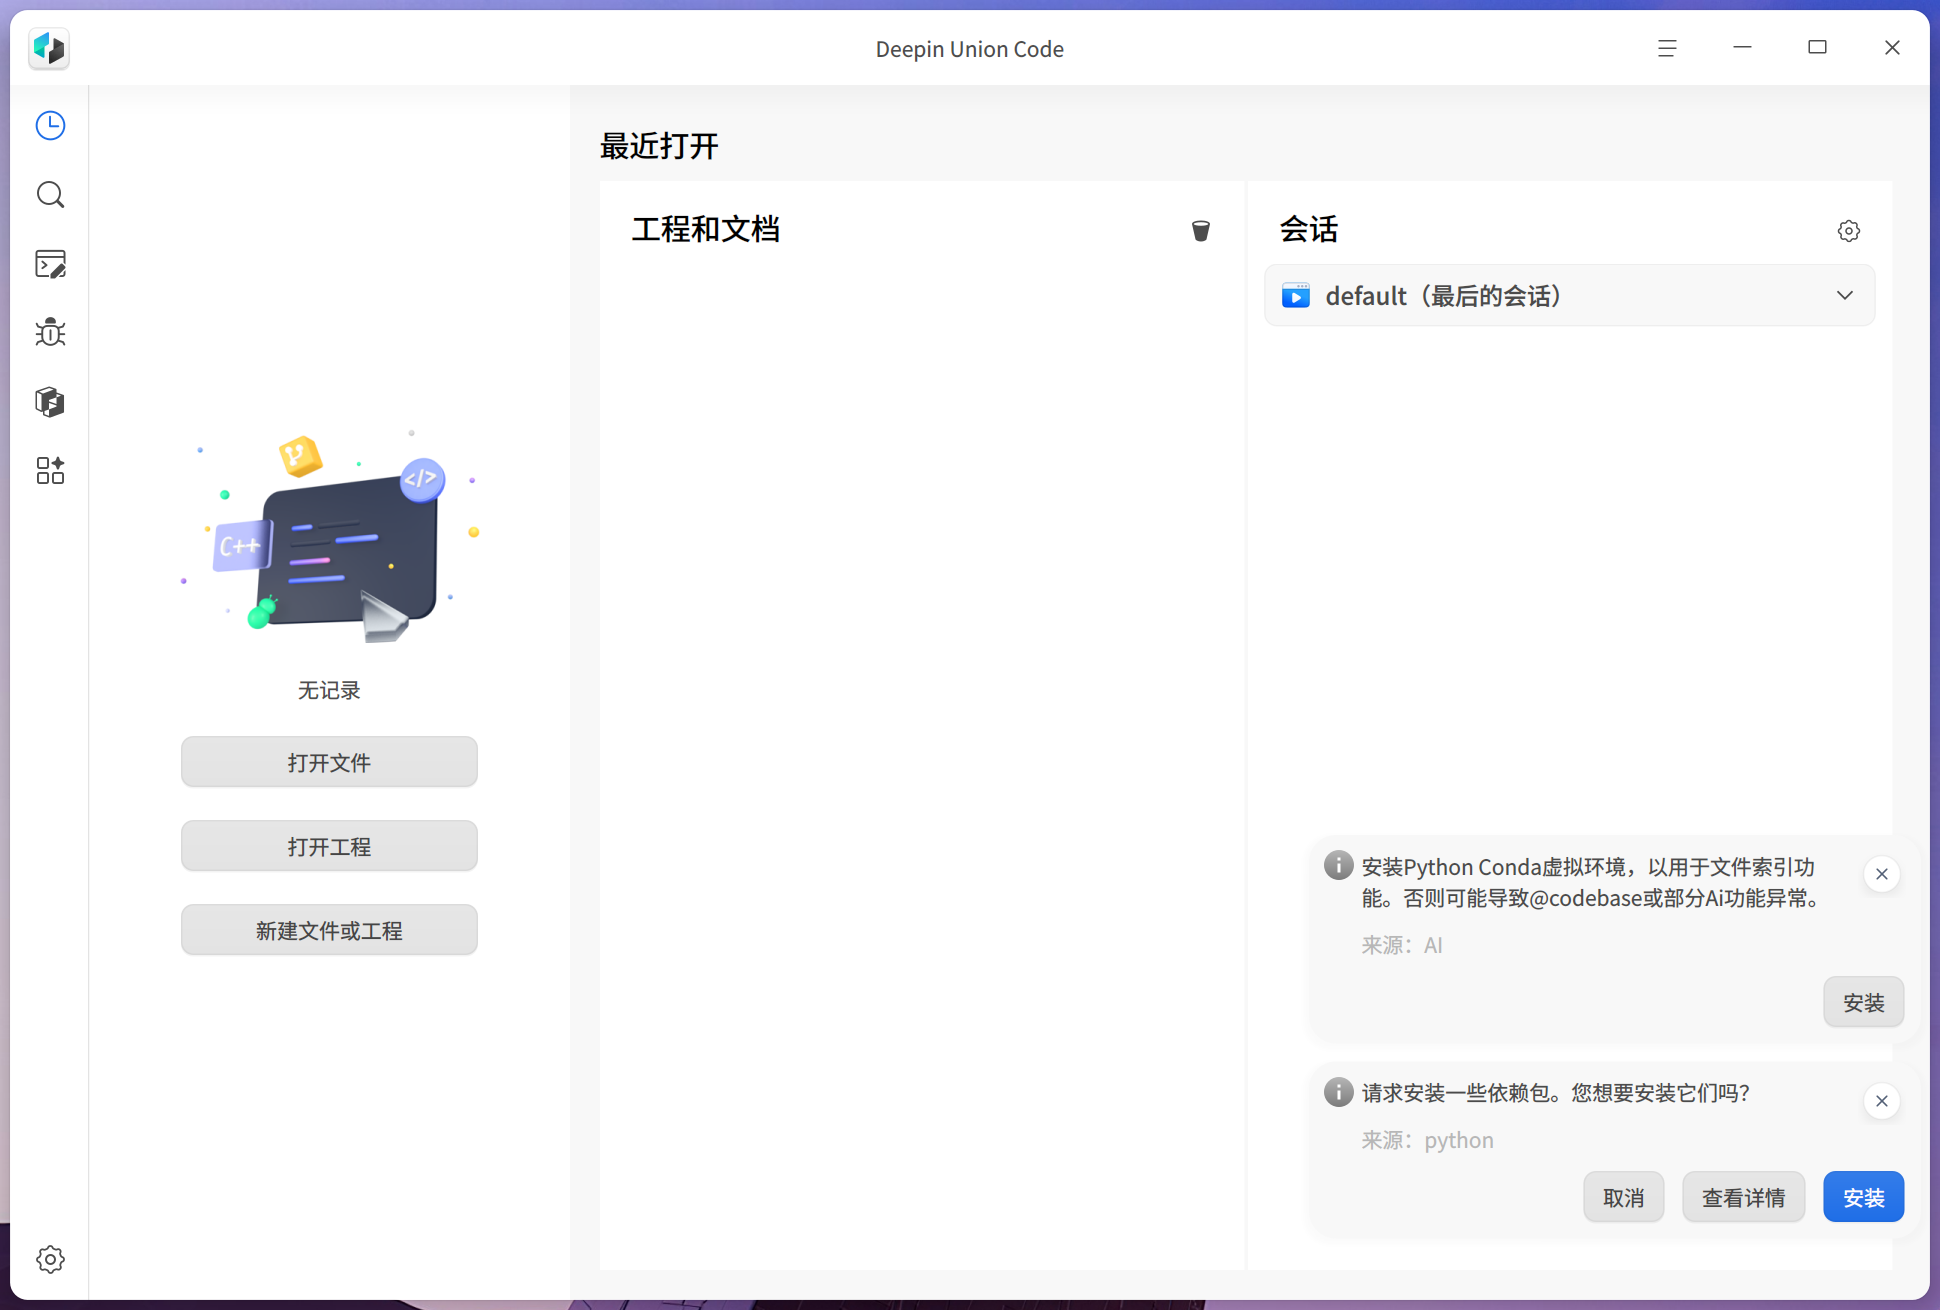Click the 新建文件或工程 button
Screen dimensions: 1940x1310
point(329,931)
